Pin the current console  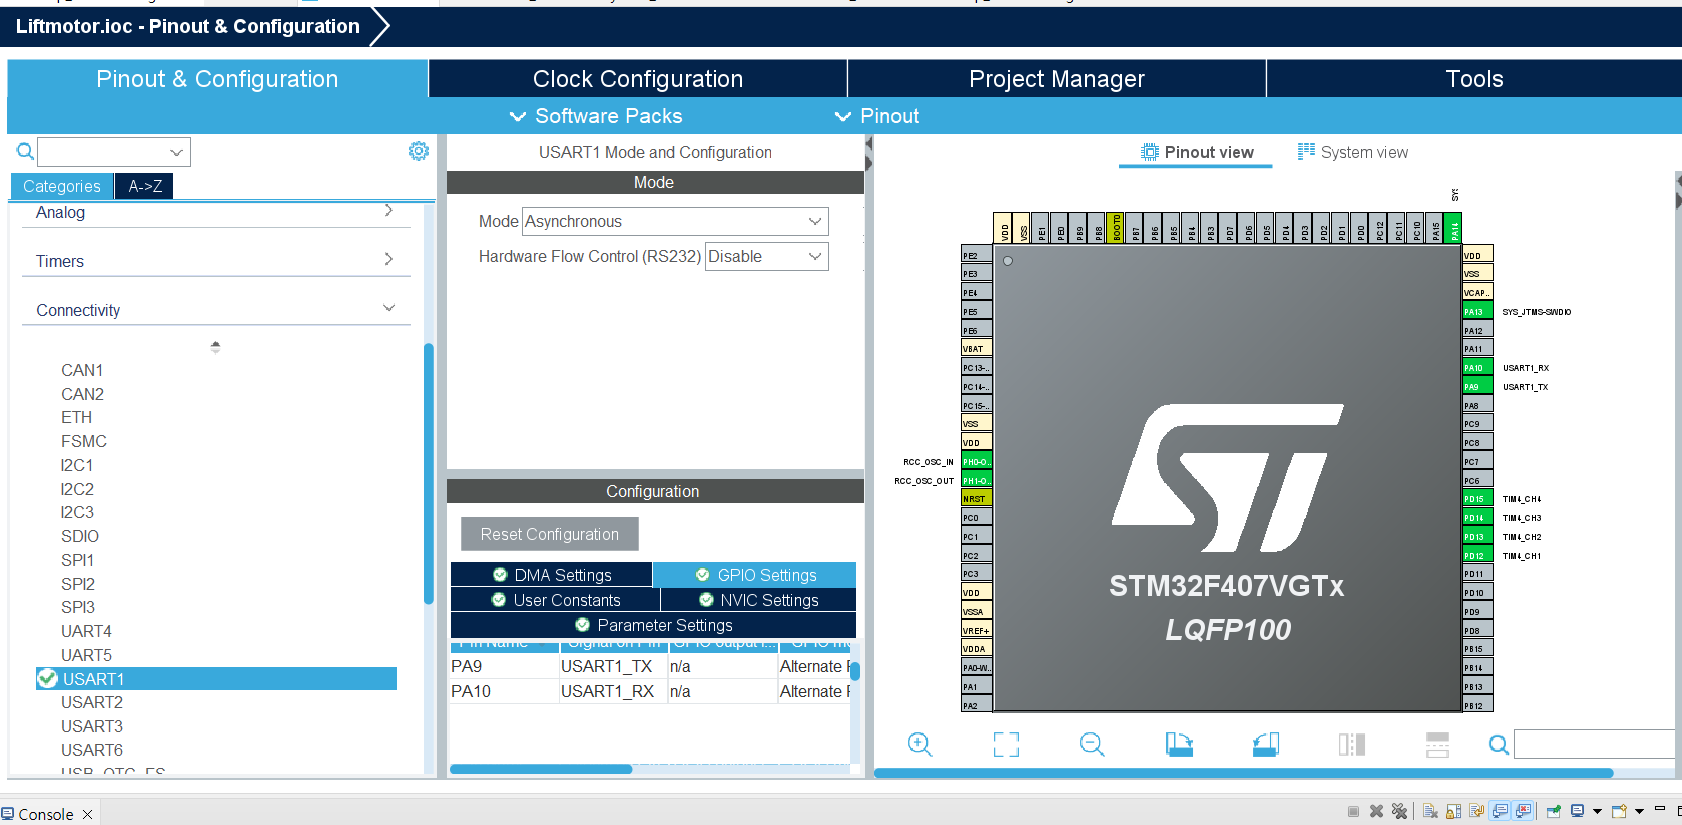click(x=1553, y=811)
